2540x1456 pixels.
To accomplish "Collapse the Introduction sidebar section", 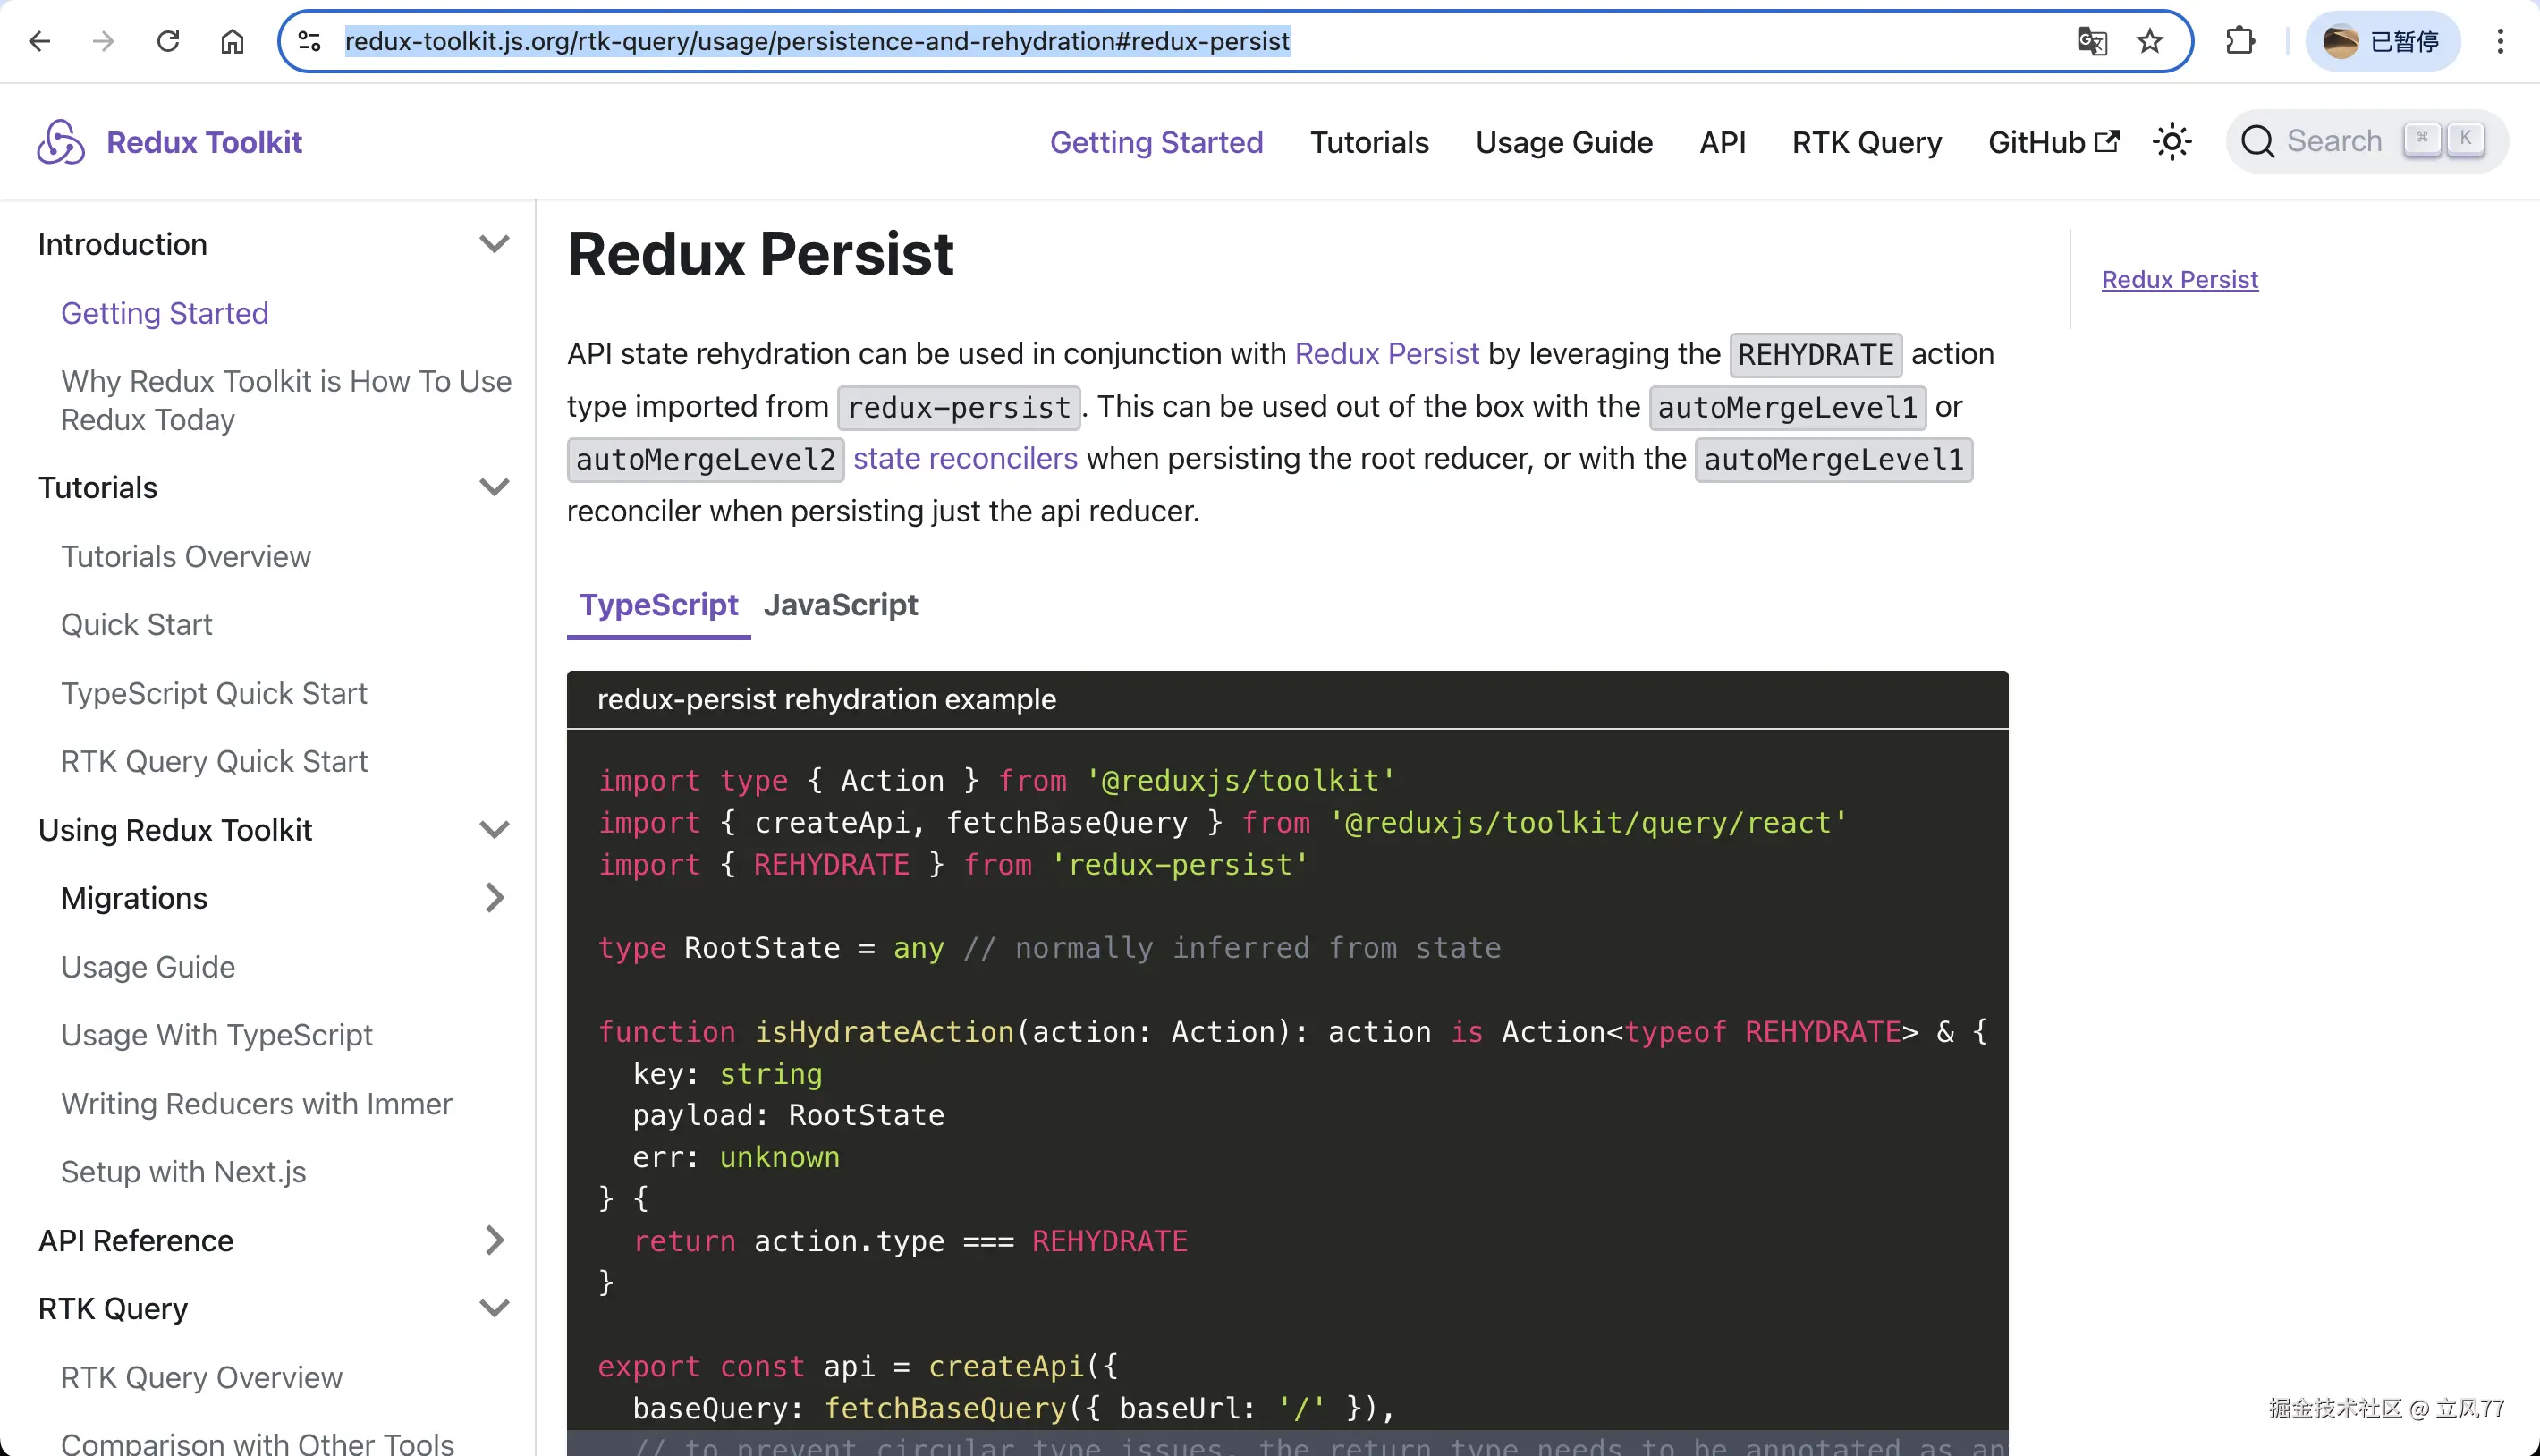I will click(x=495, y=244).
